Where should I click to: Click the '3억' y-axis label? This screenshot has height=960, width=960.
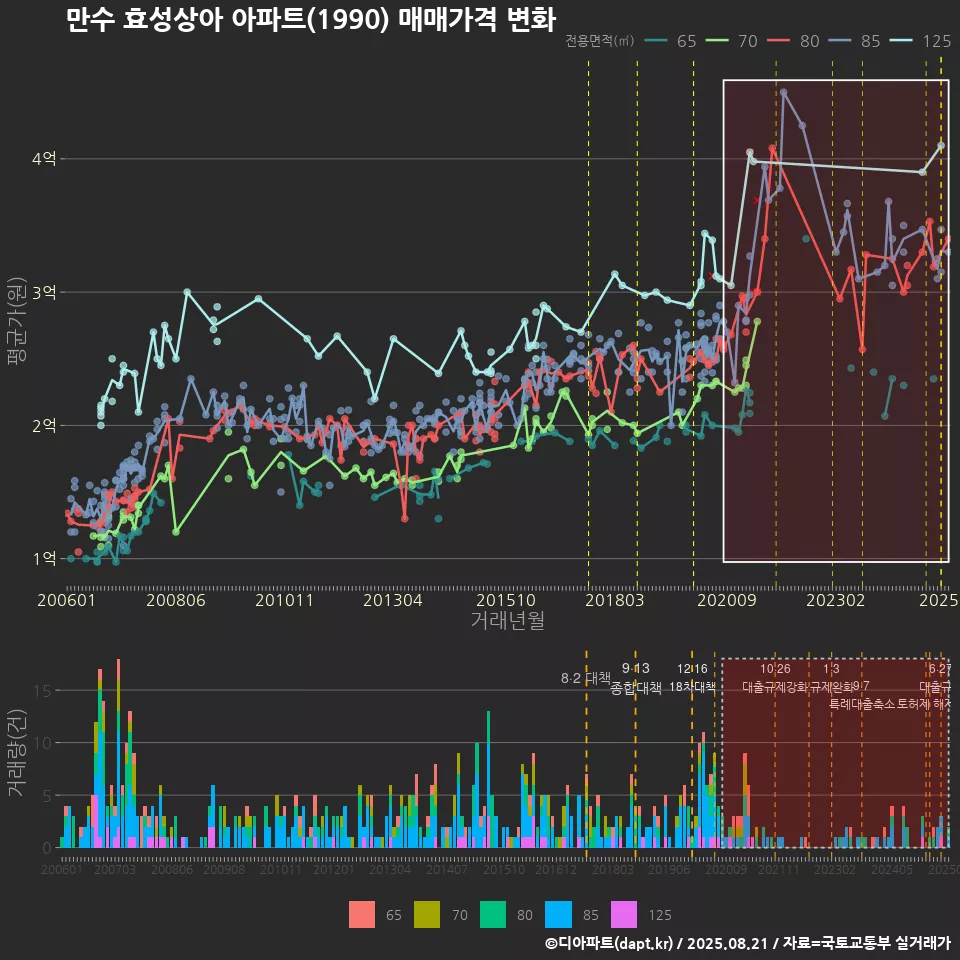44,292
